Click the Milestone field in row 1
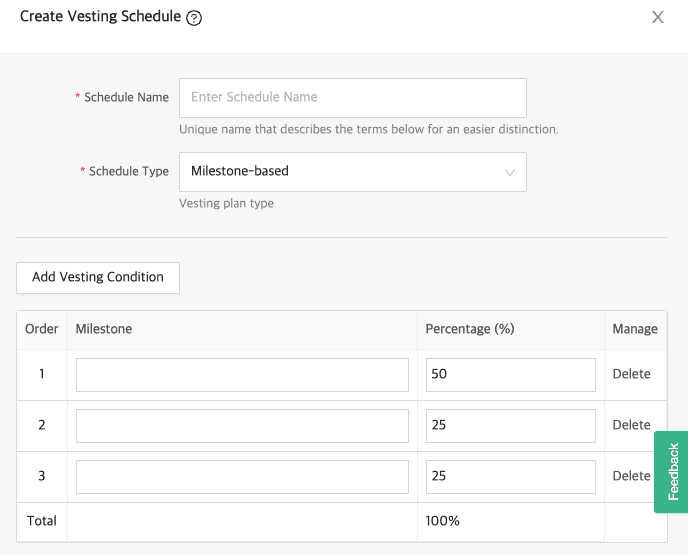The width and height of the screenshot is (688, 555). click(242, 375)
